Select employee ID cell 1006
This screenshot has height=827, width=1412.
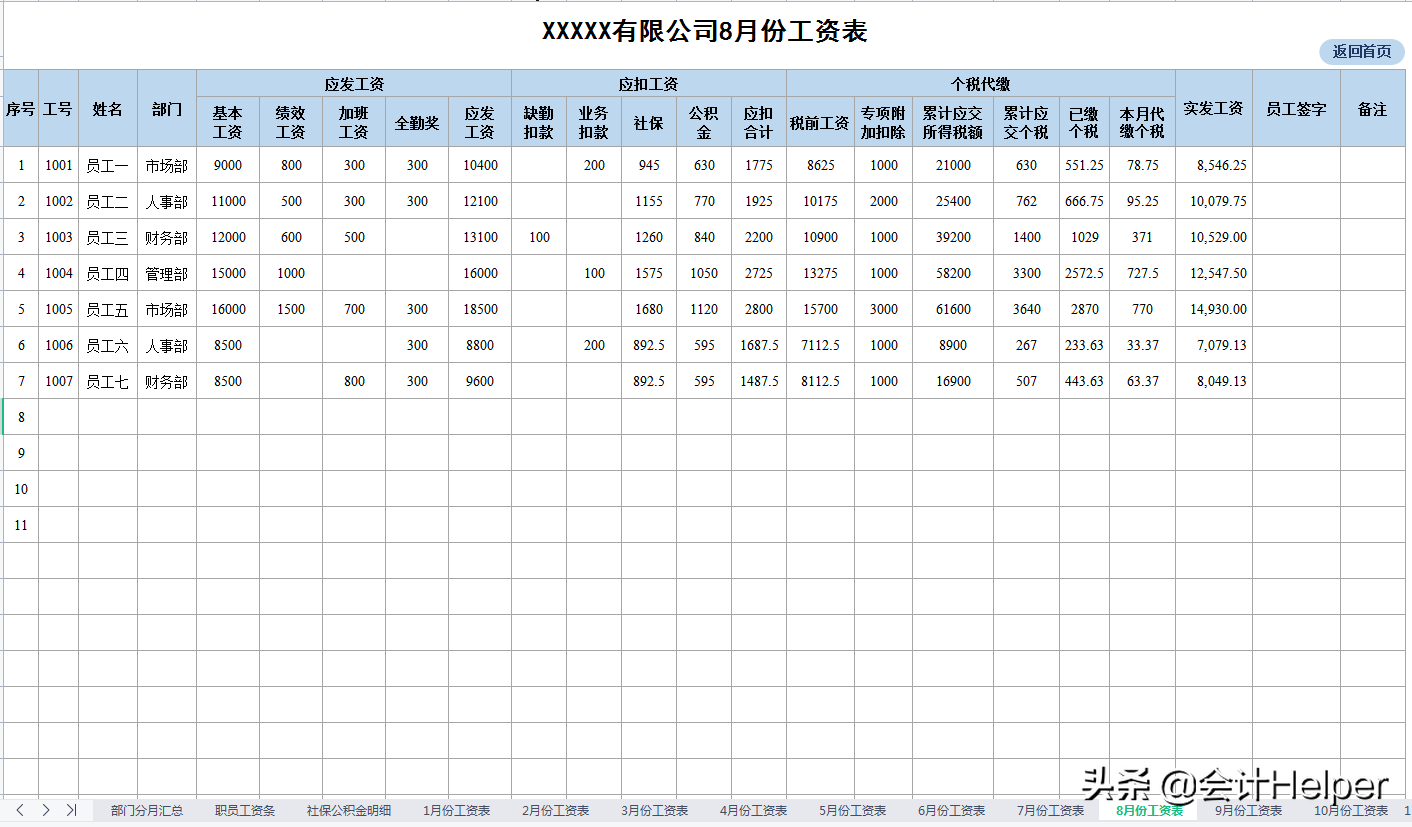(59, 345)
